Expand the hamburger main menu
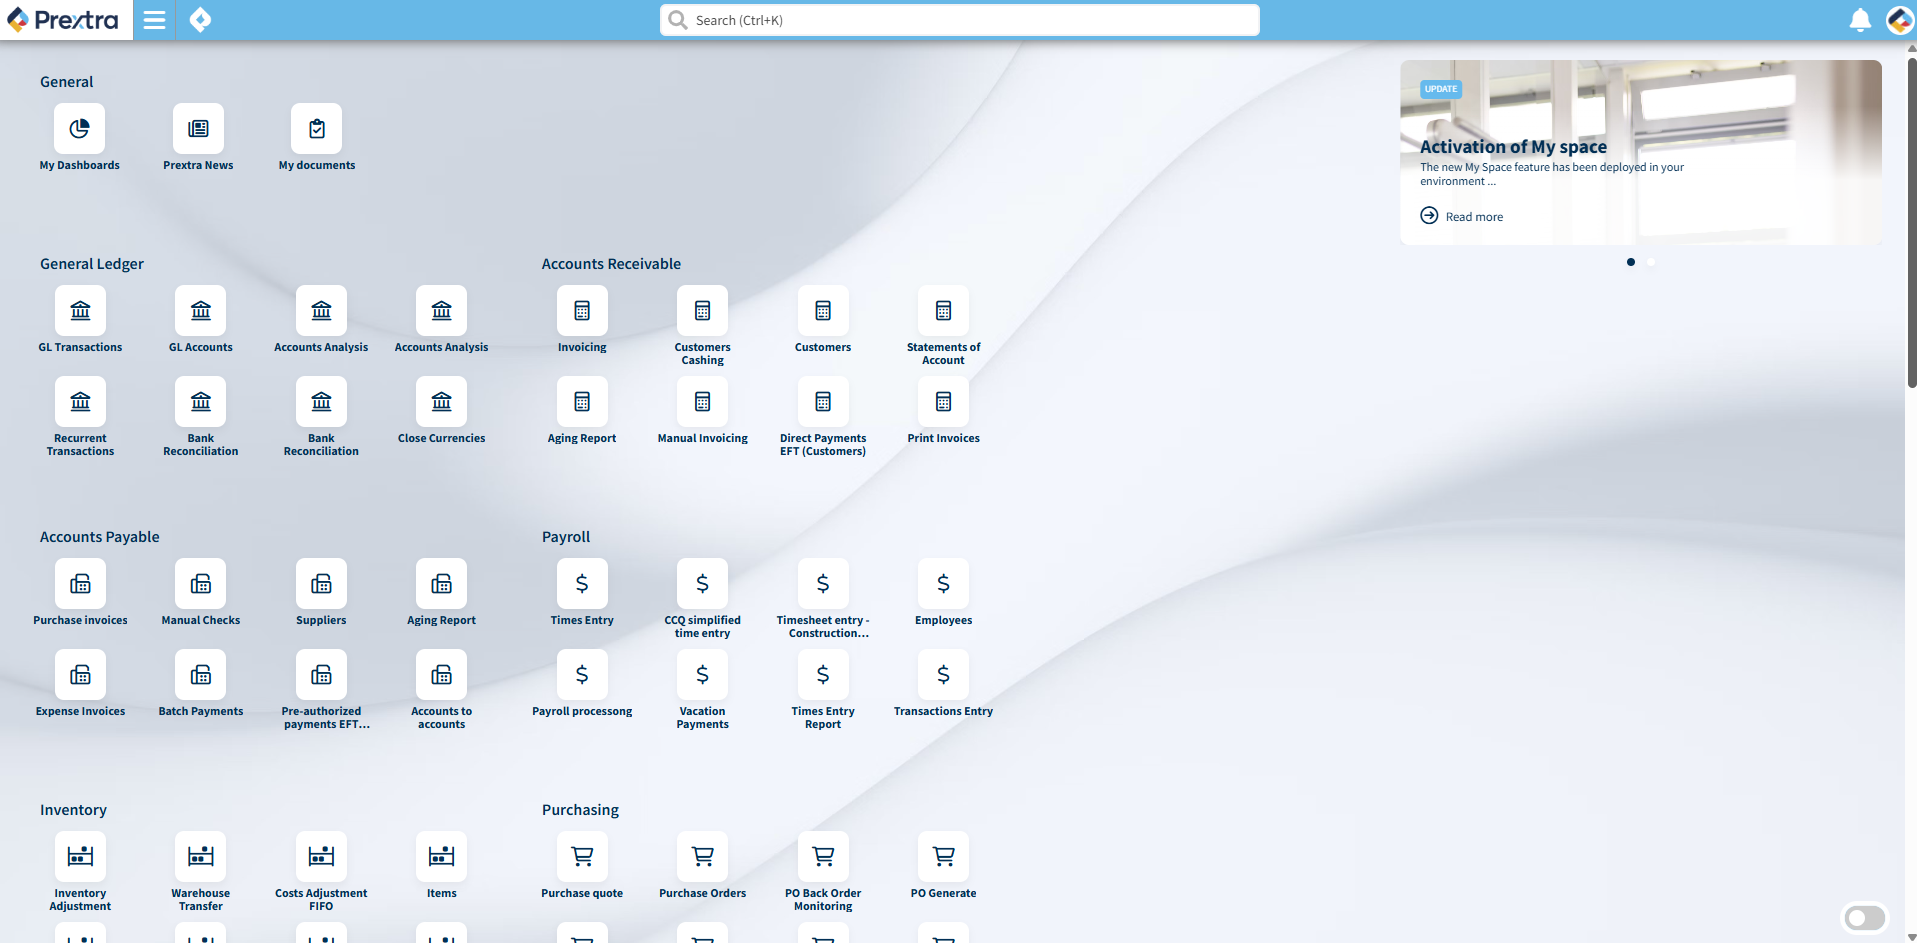 point(154,20)
